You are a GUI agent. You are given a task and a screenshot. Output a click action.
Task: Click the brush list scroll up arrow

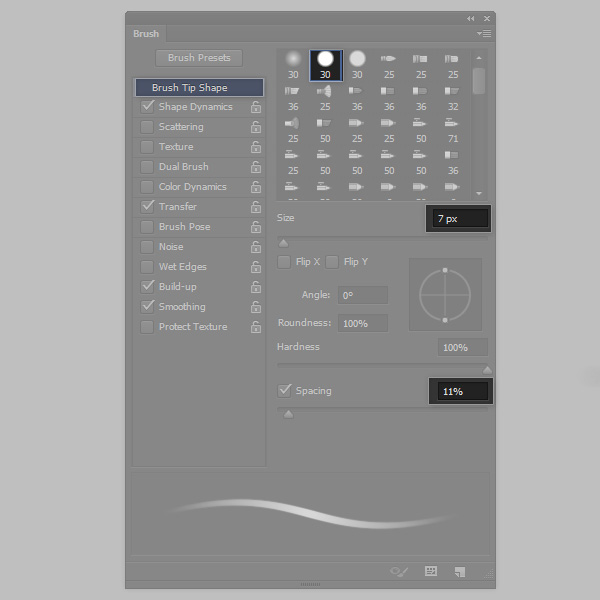[479, 58]
